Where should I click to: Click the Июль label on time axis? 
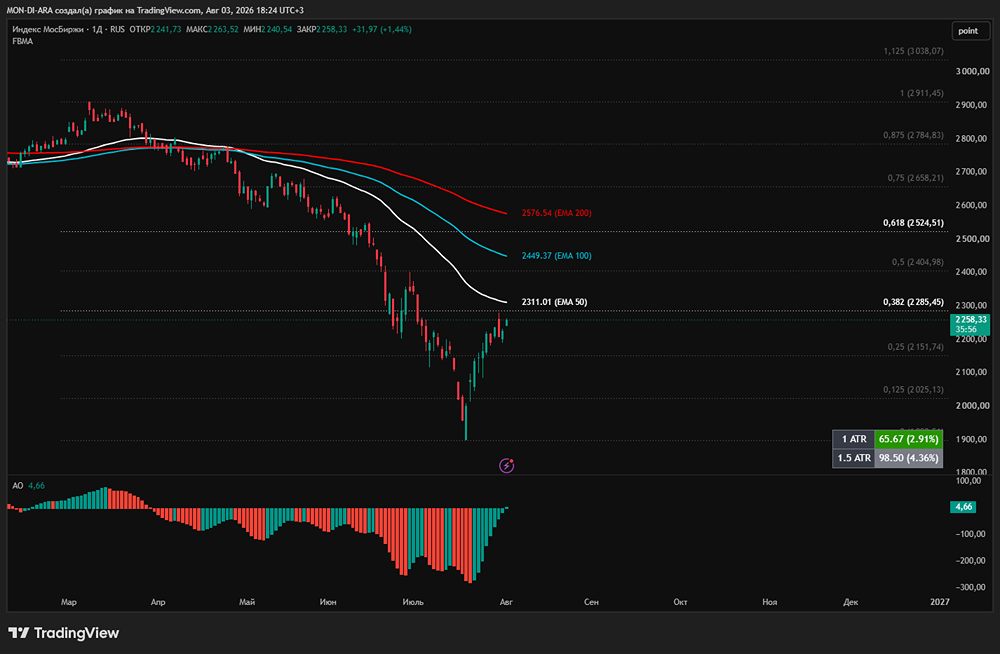(x=413, y=602)
